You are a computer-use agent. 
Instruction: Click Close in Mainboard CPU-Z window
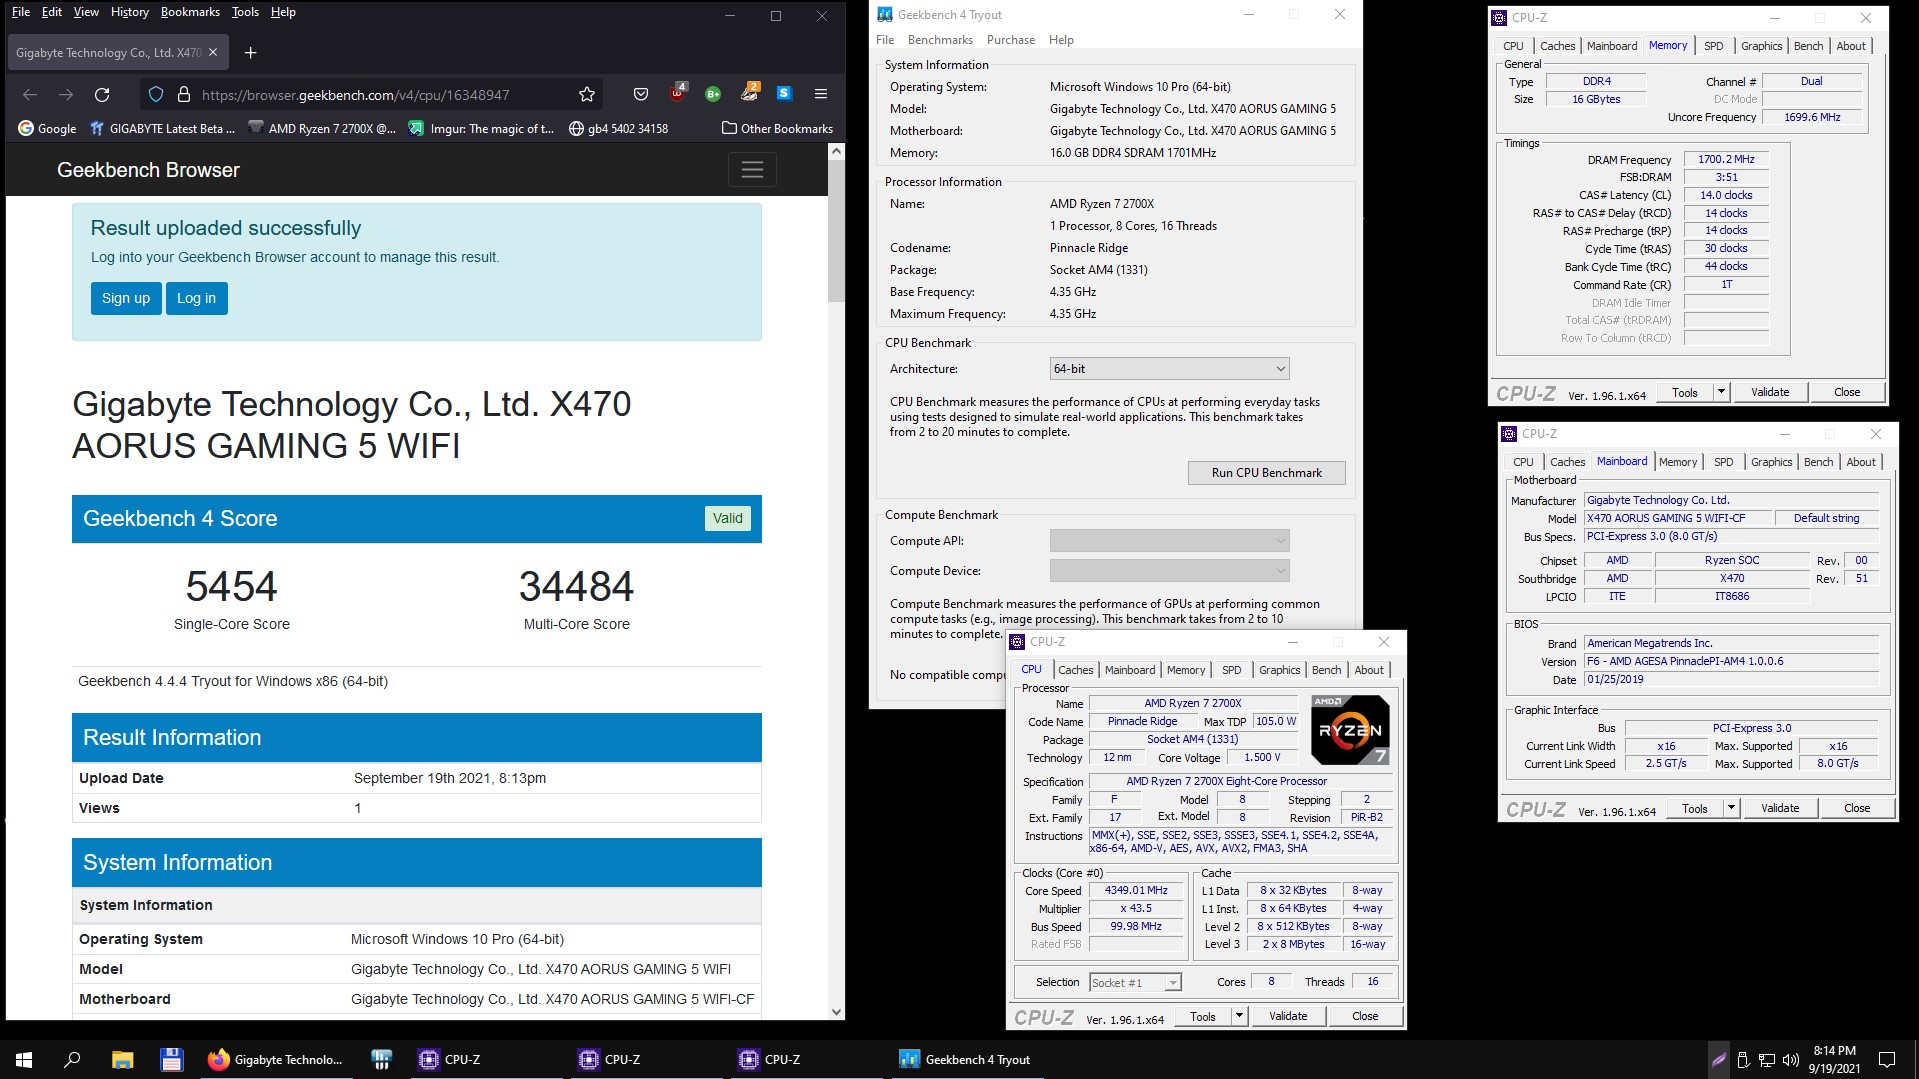[1856, 808]
